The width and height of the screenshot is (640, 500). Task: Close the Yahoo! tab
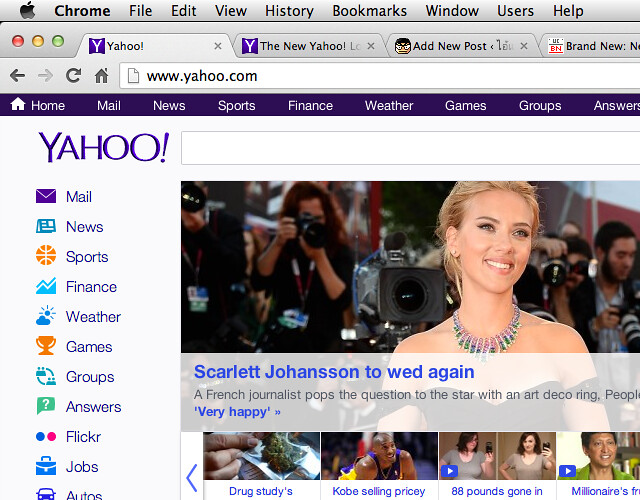218,46
